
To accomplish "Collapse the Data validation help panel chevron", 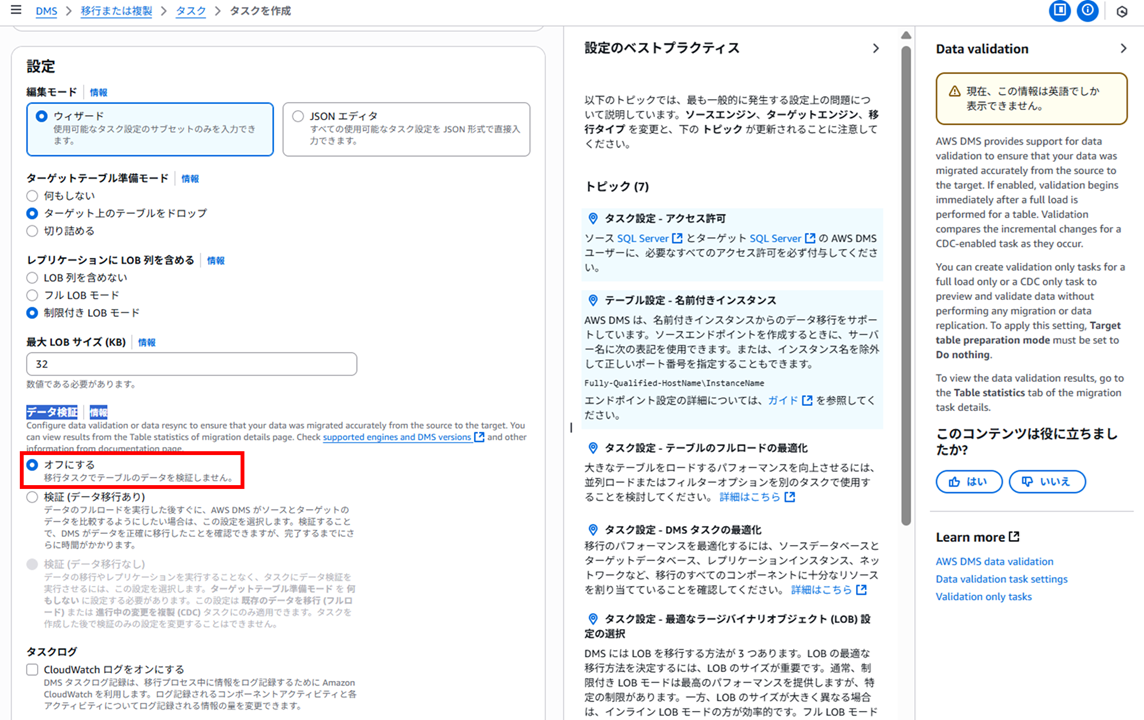I will (x=1123, y=48).
